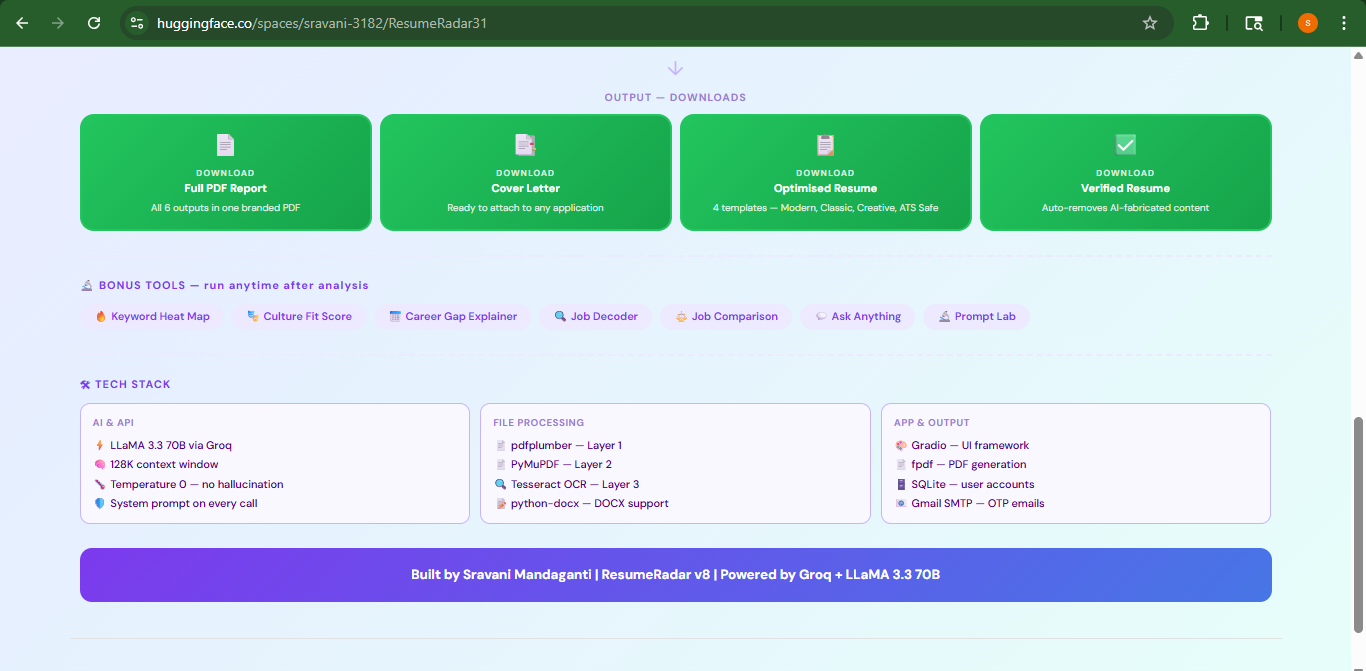Click the magnifier icon beside Job Decoder

pyautogui.click(x=560, y=317)
